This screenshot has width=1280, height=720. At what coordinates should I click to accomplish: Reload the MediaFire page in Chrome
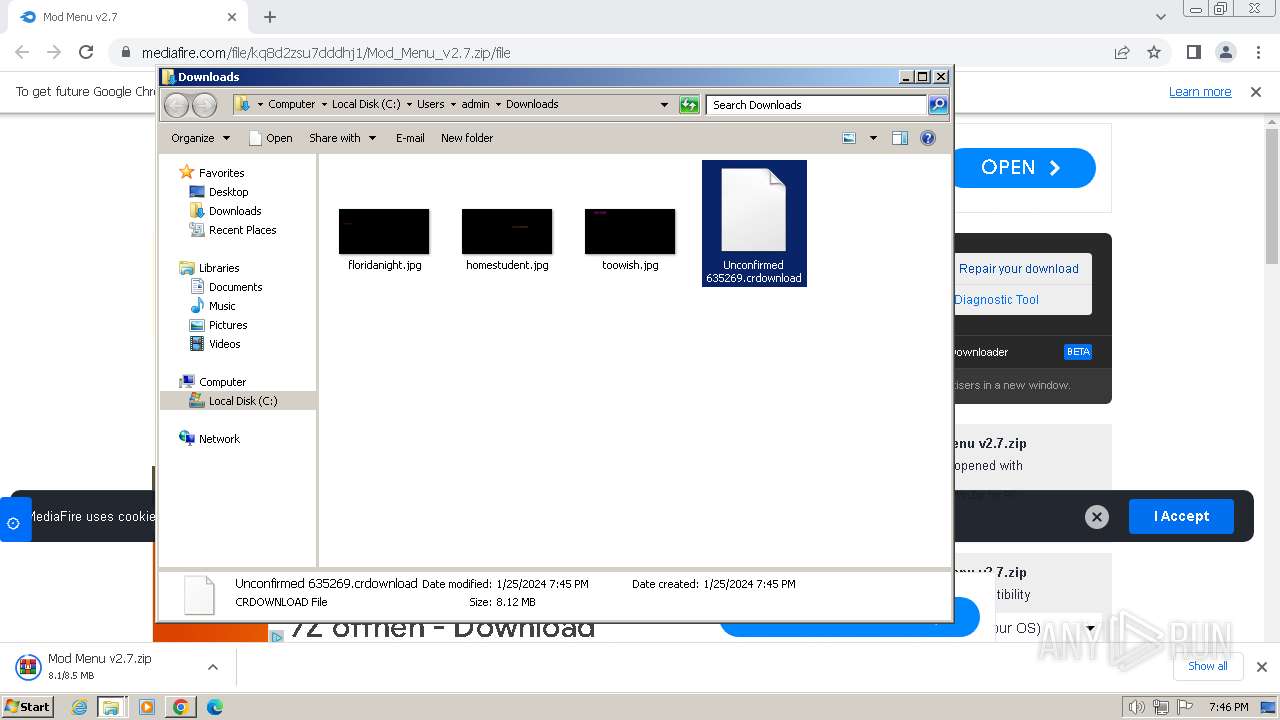(86, 52)
